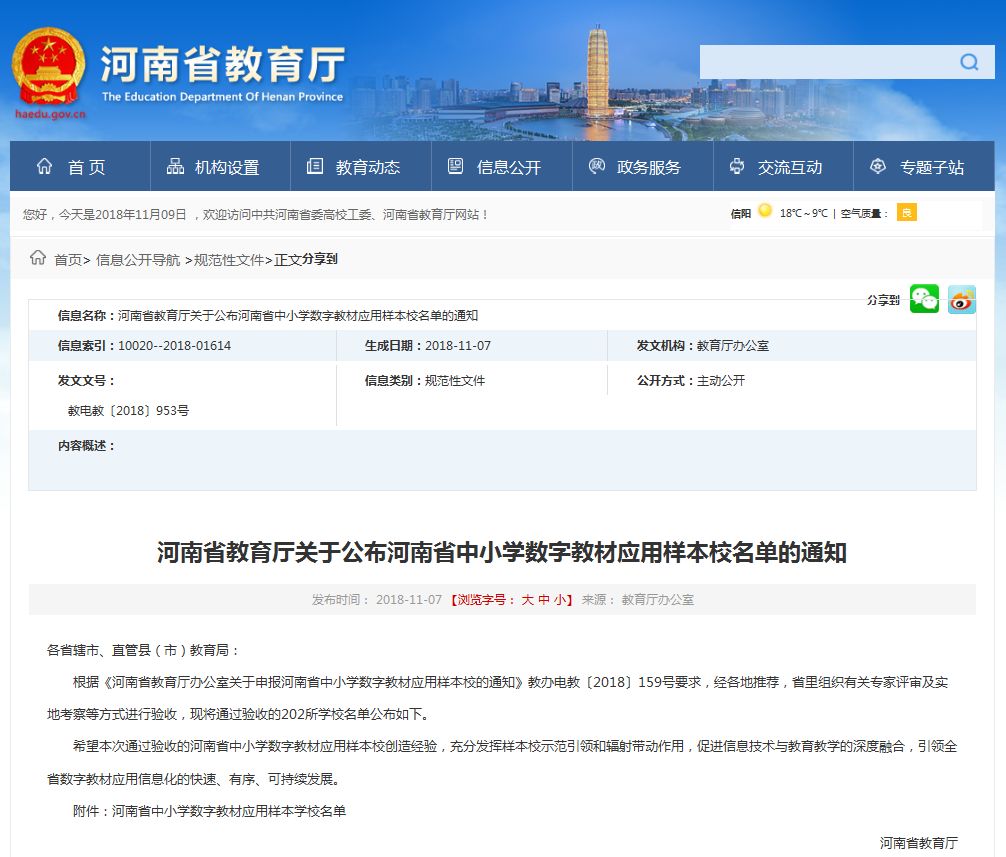The width and height of the screenshot is (1006, 857).
Task: Click the Sina Weibo share icon
Action: click(961, 299)
